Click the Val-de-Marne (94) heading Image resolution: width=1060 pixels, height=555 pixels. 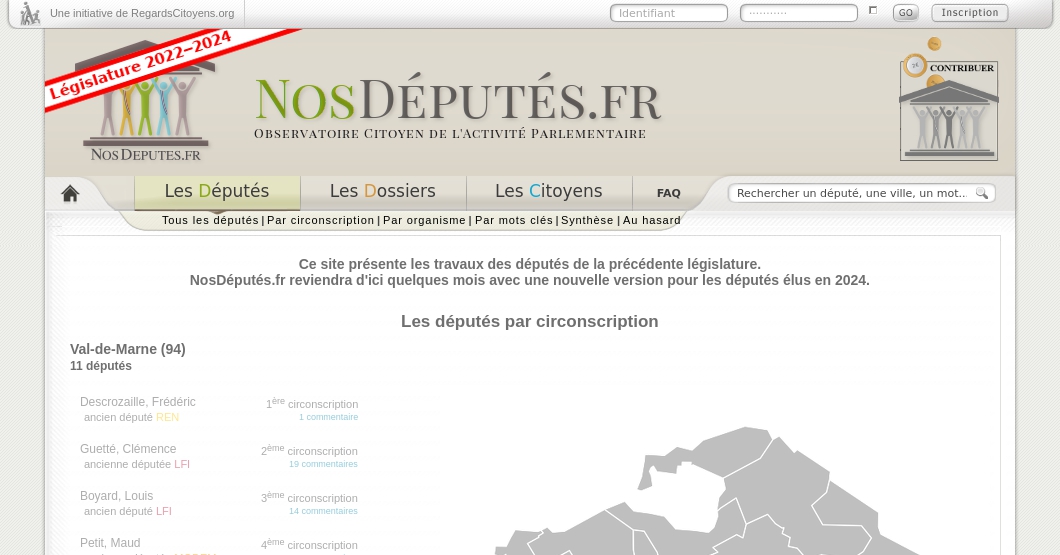tap(128, 349)
